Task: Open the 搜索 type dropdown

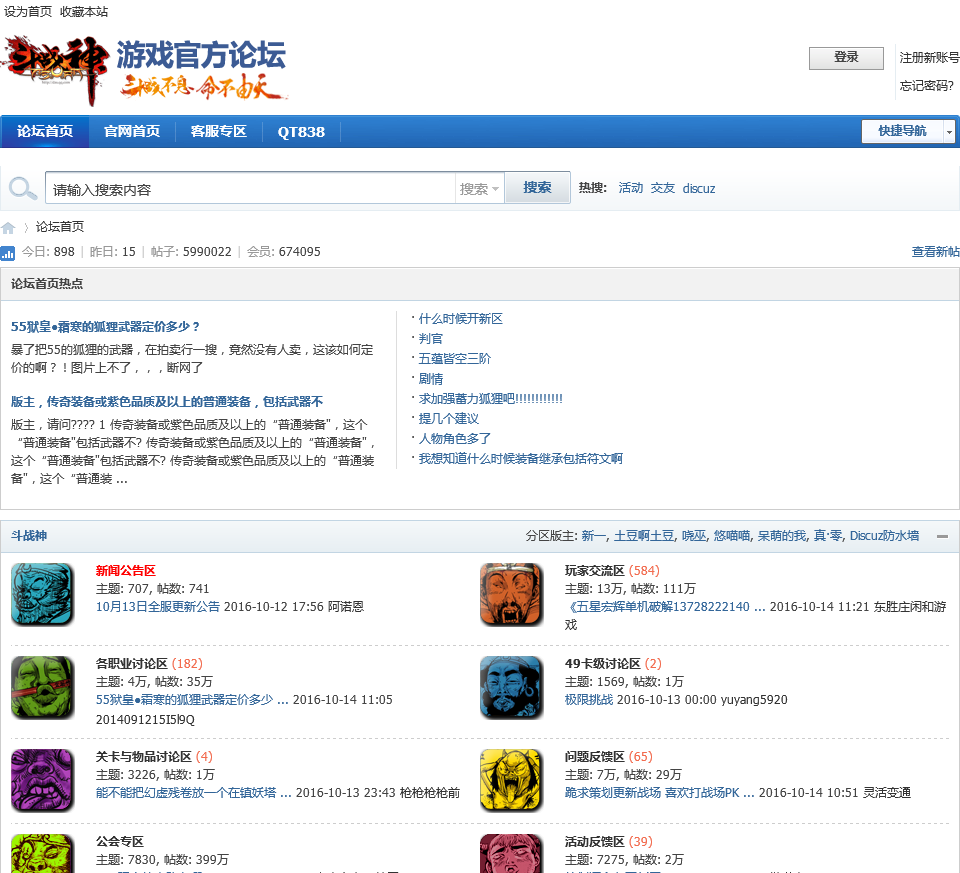Action: point(479,189)
